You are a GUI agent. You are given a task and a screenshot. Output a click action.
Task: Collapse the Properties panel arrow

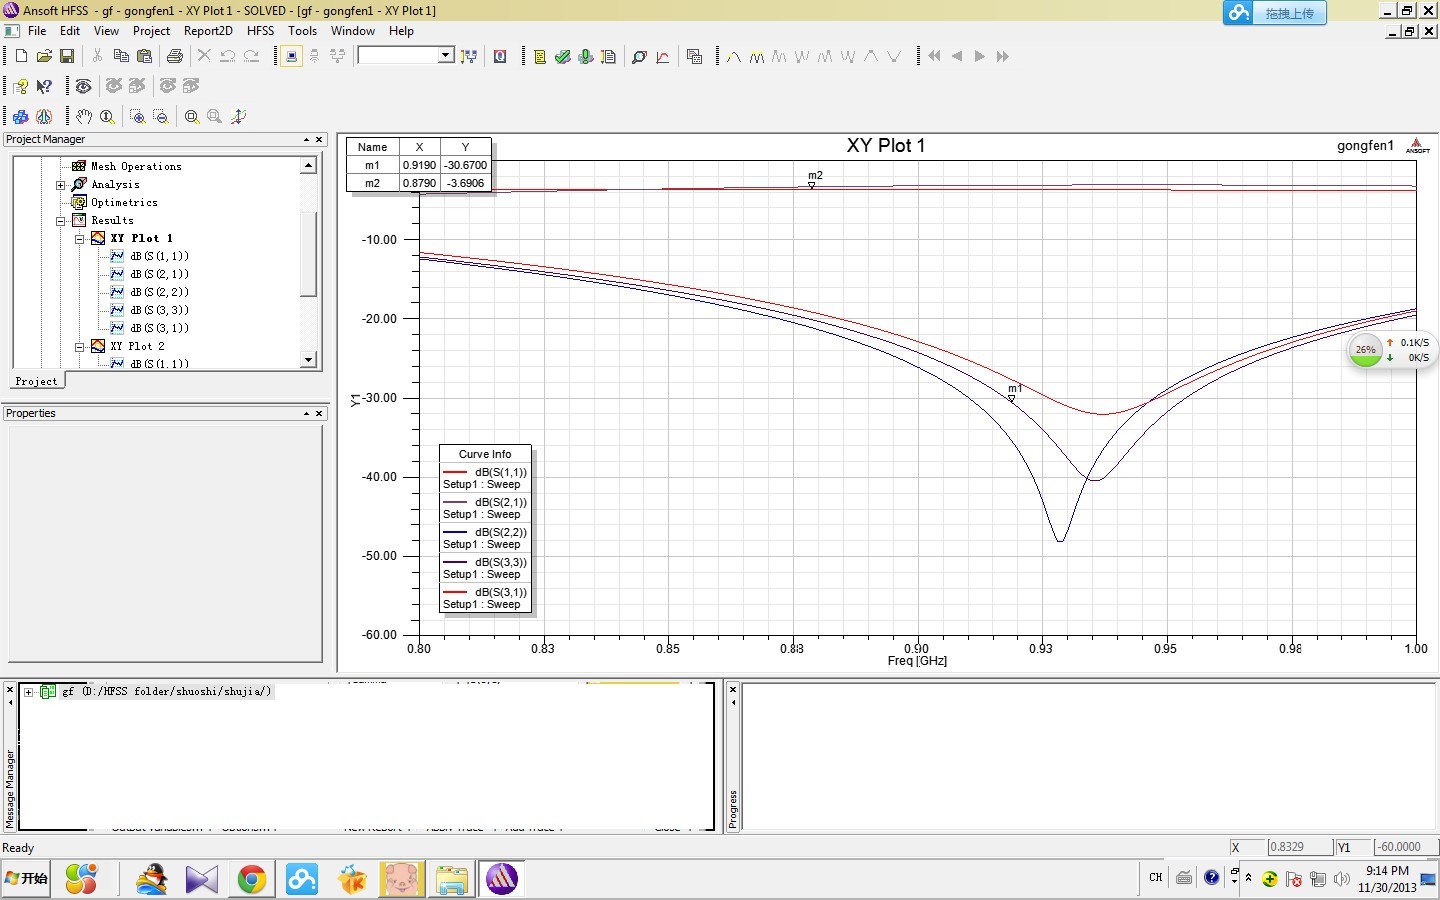point(307,414)
